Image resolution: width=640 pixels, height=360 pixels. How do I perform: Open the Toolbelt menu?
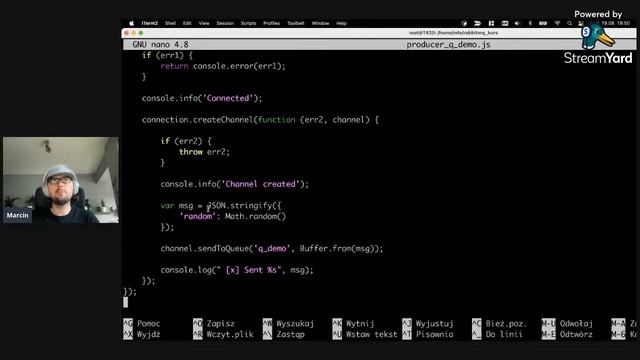pyautogui.click(x=296, y=23)
